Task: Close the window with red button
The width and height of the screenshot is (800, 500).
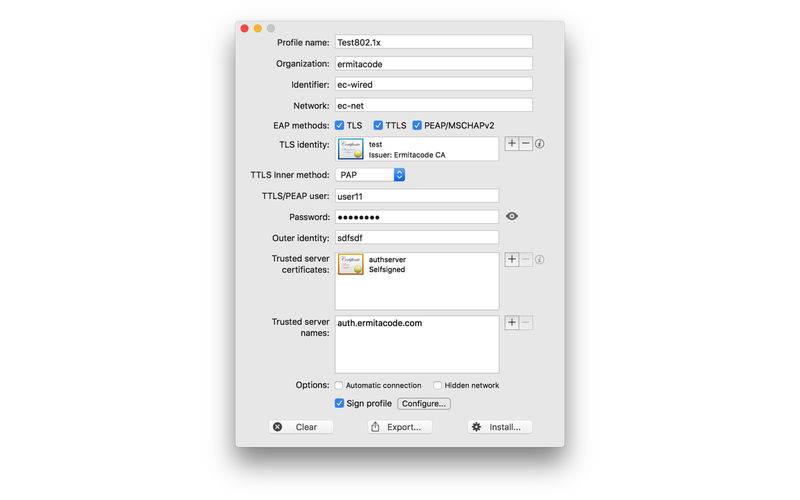Action: coord(245,29)
